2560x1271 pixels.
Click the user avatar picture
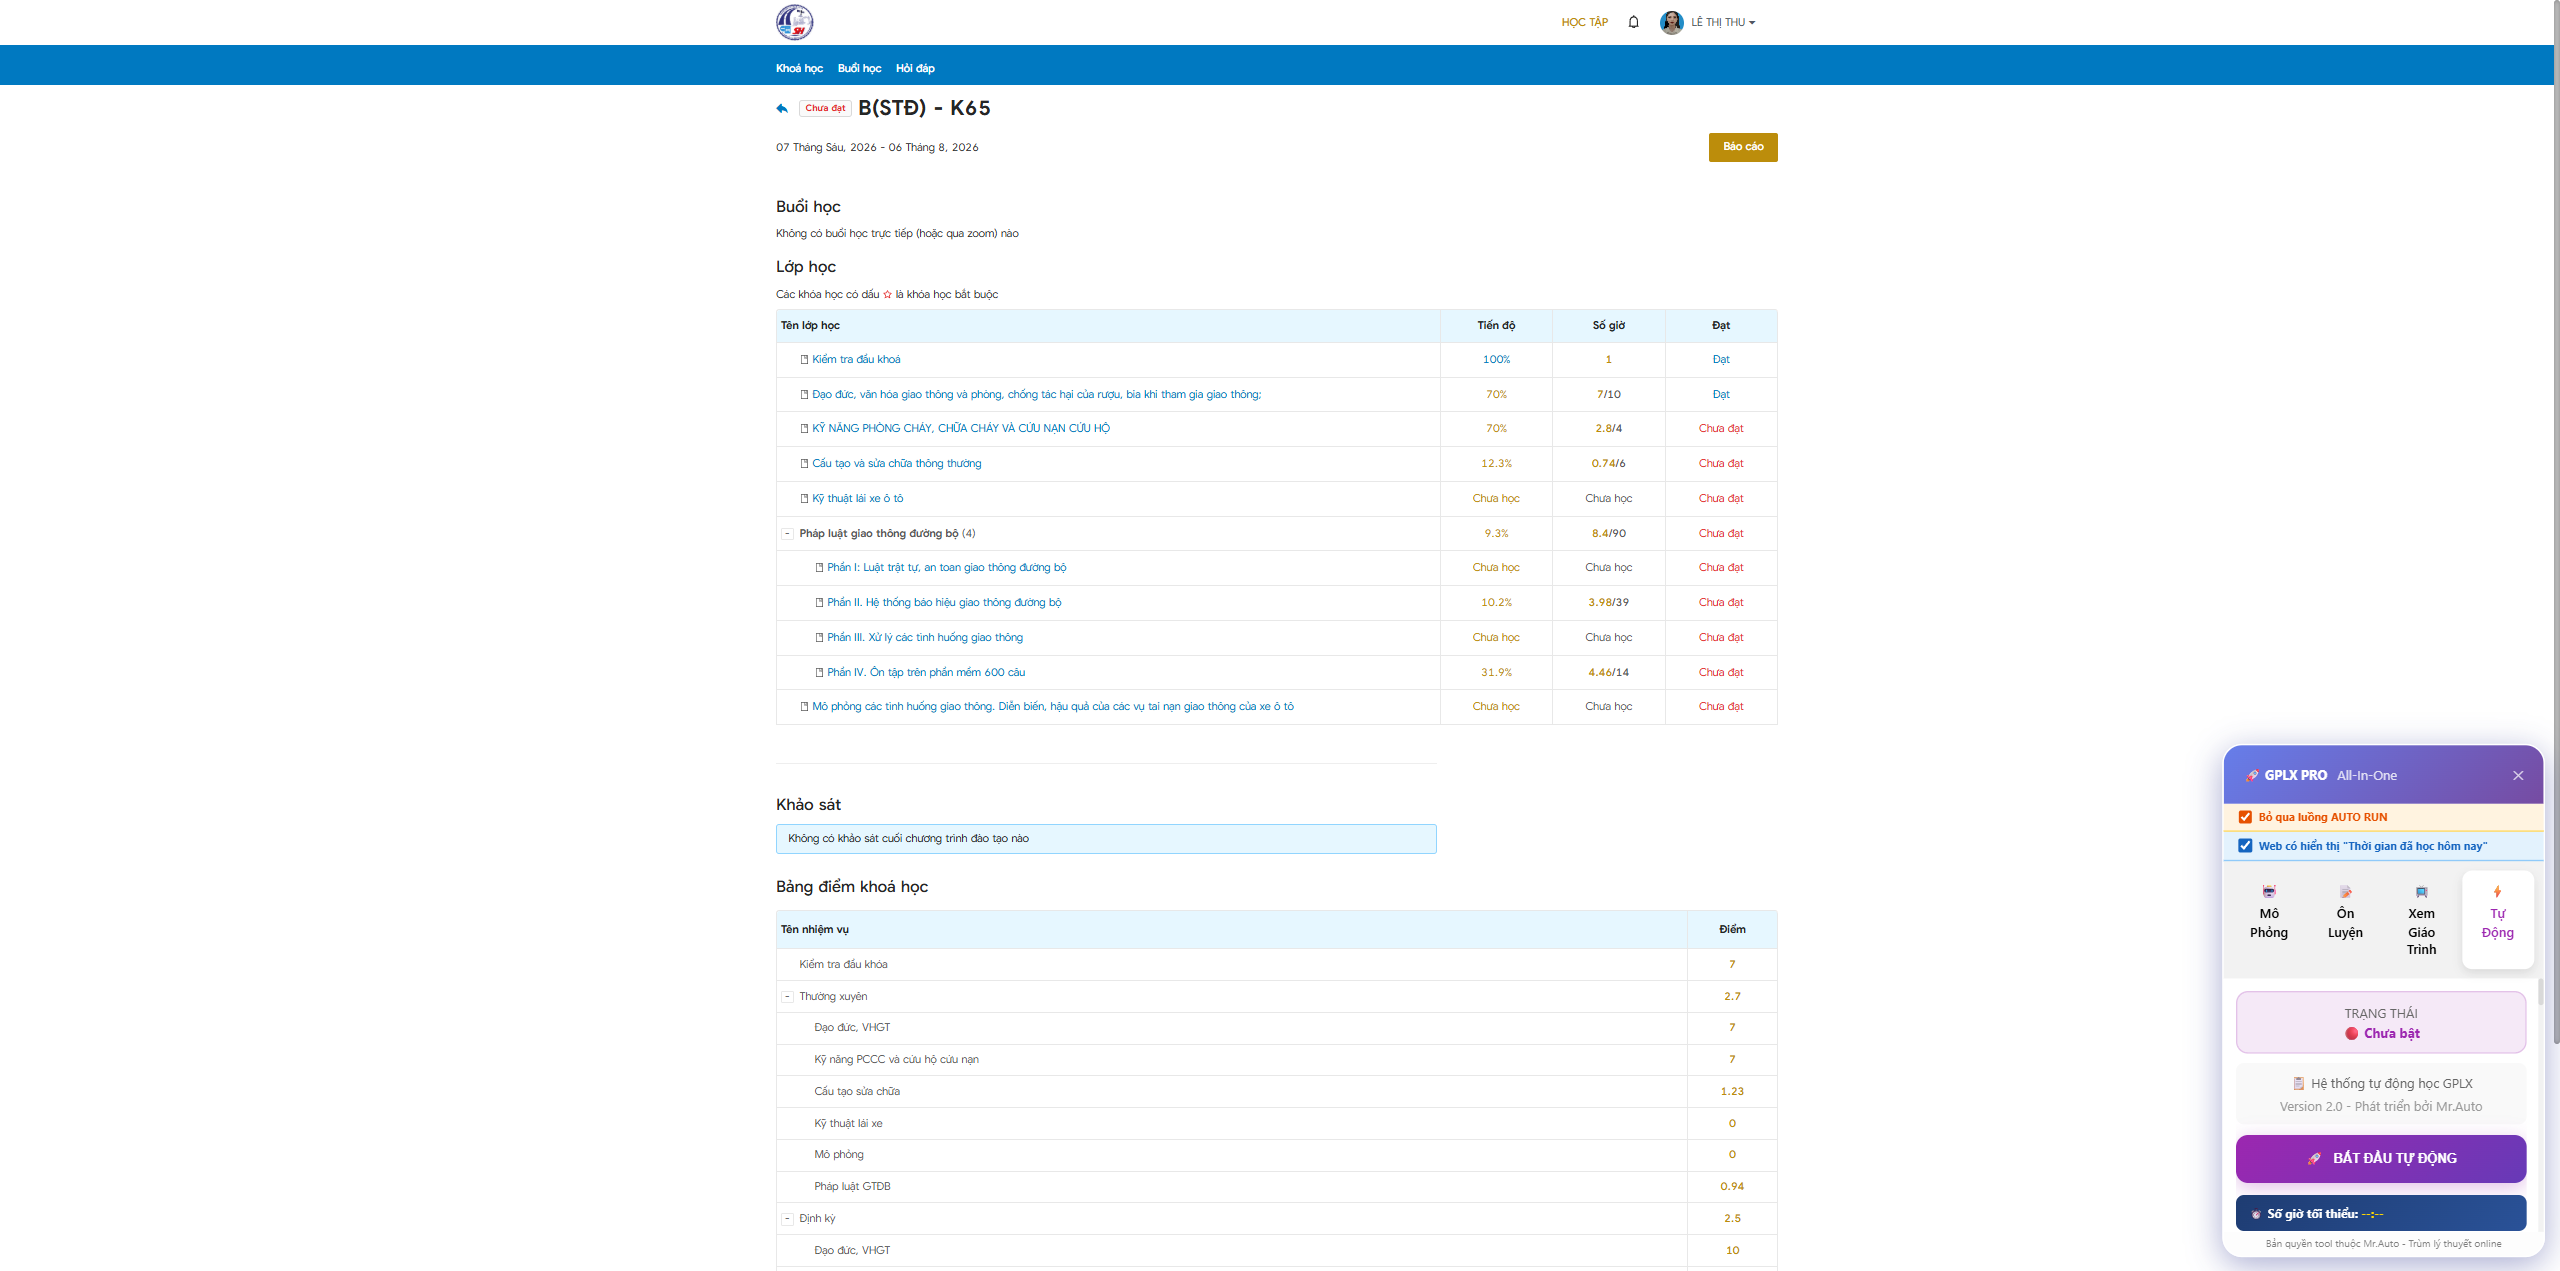point(1671,22)
